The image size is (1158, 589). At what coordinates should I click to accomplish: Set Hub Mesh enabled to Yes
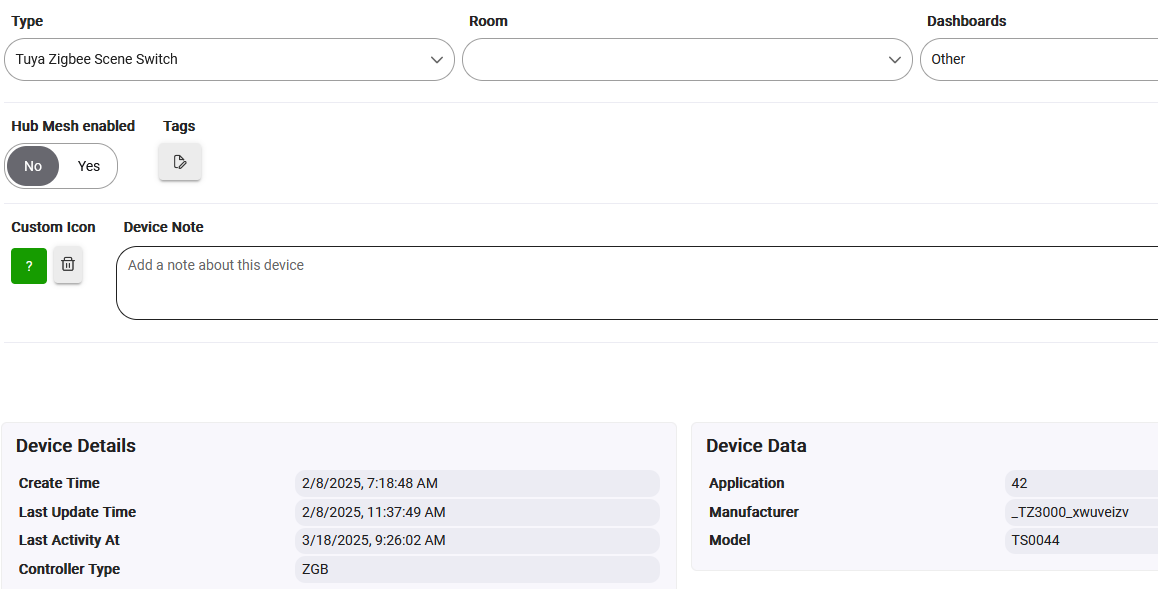pos(89,166)
